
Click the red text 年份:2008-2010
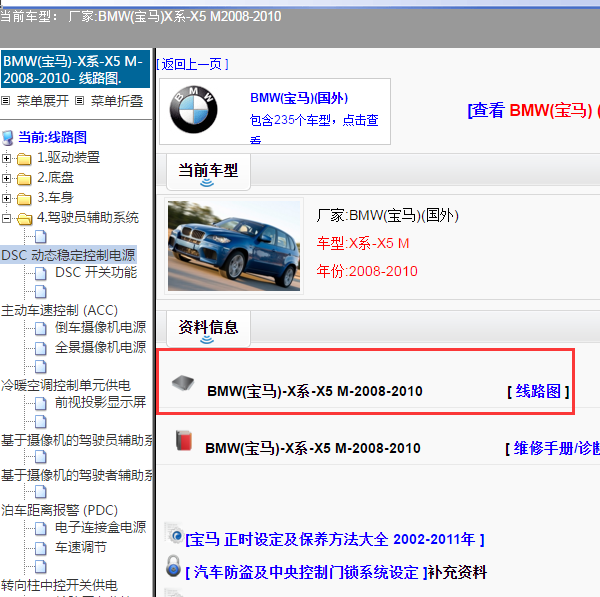pos(367,271)
